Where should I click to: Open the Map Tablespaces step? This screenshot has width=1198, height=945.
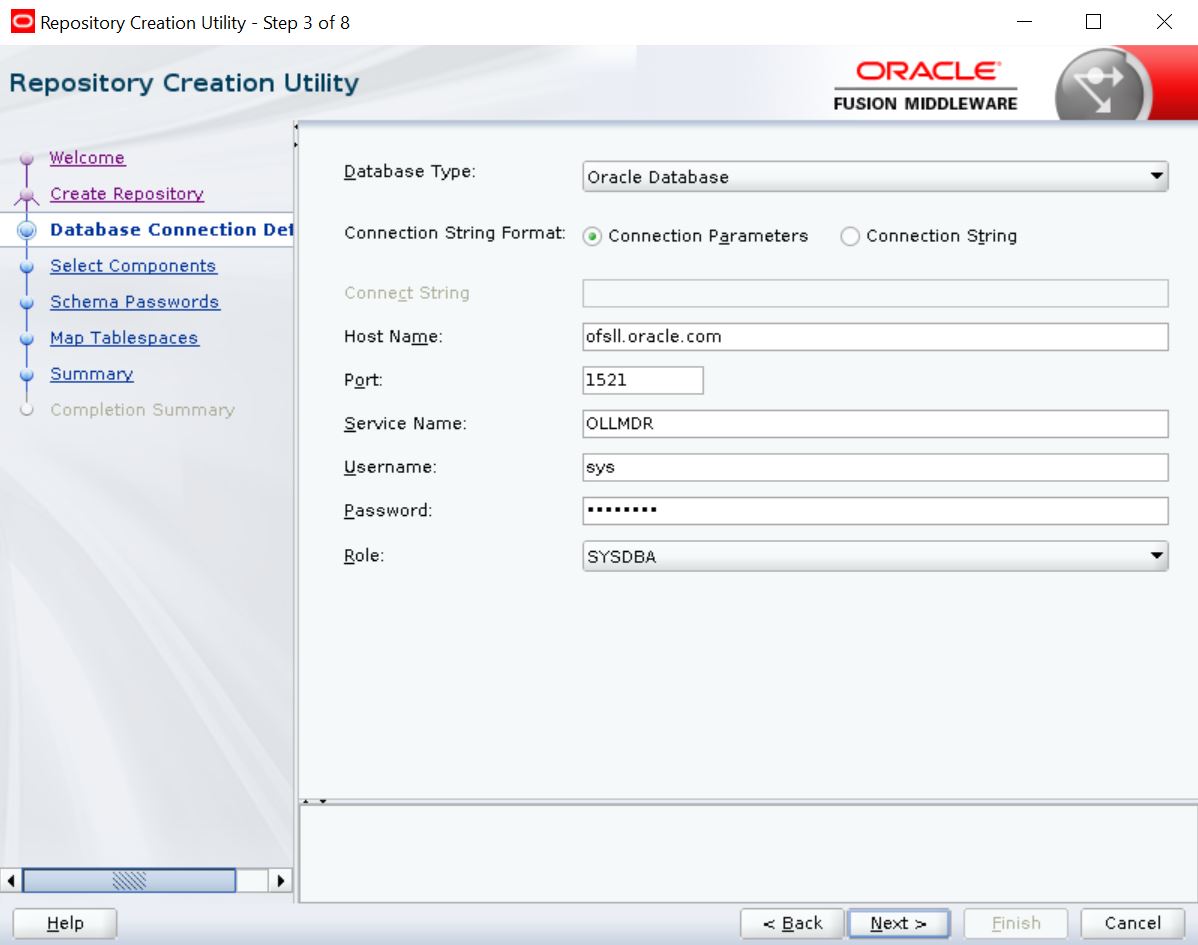point(124,337)
